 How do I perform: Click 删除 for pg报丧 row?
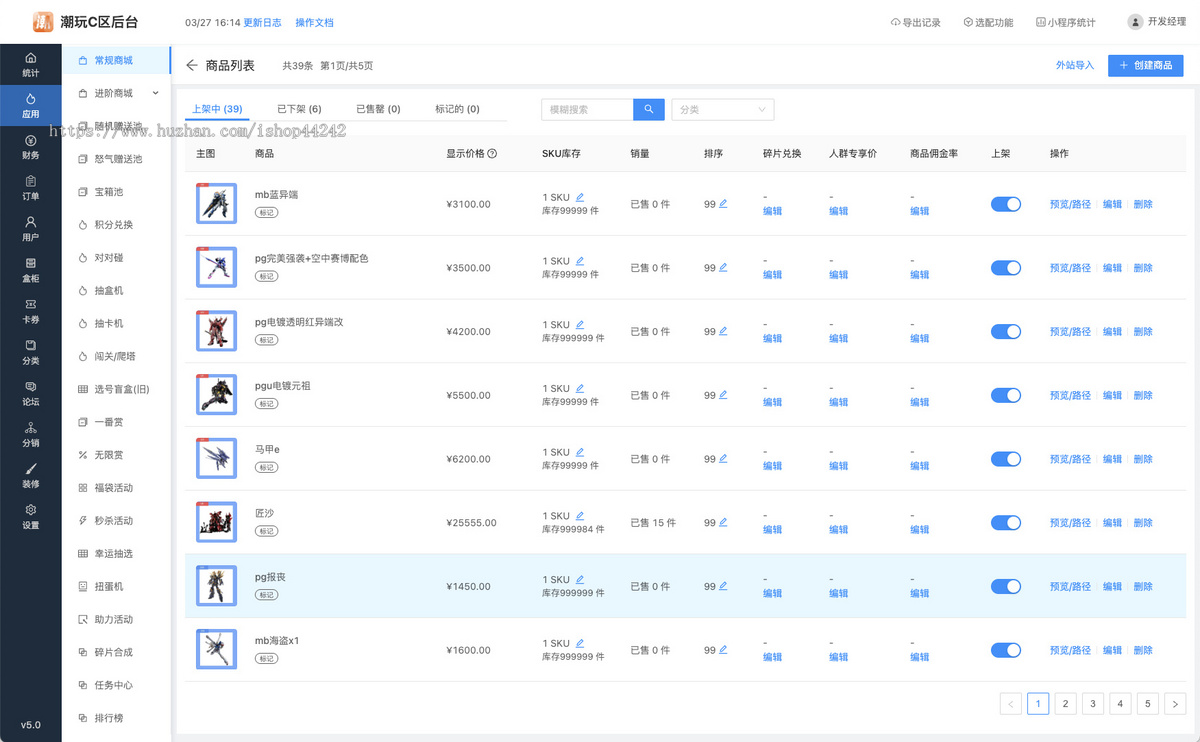[1143, 587]
